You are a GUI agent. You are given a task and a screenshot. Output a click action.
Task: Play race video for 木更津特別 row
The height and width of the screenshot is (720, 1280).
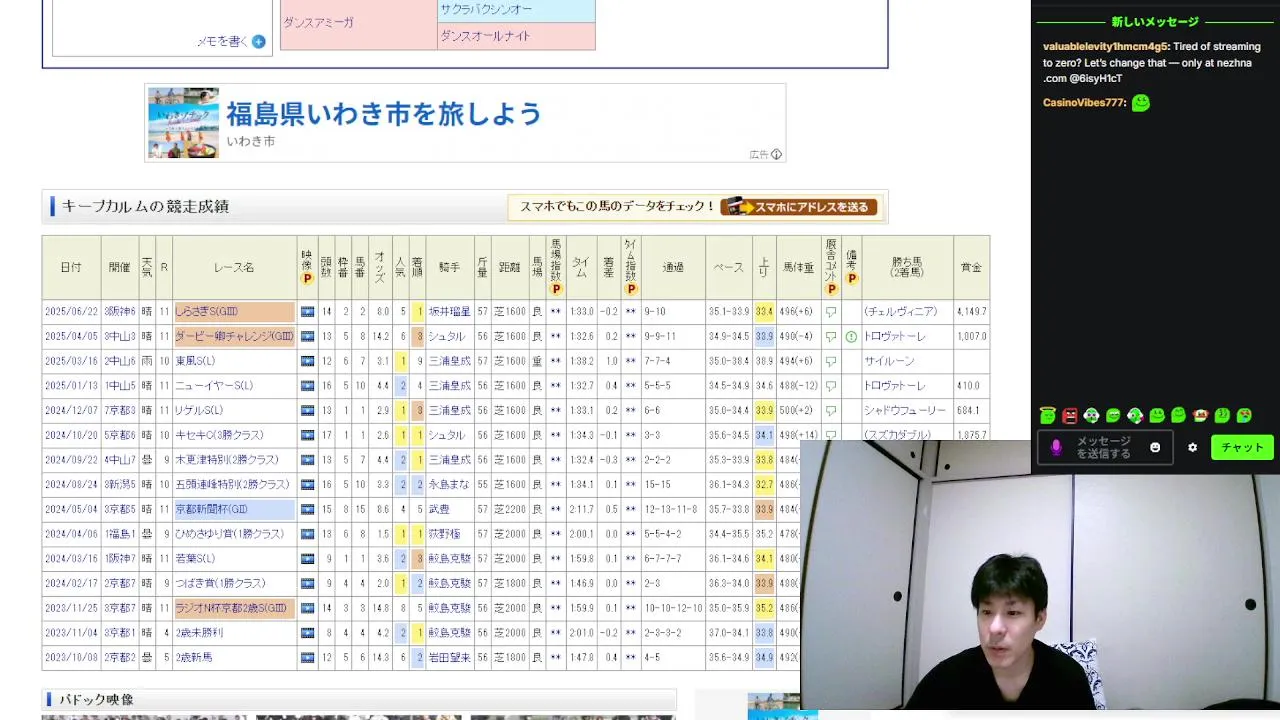(x=307, y=460)
